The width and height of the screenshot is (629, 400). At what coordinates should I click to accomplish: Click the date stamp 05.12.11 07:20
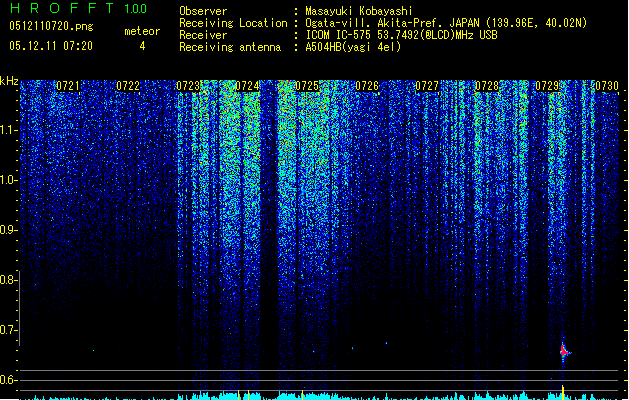[x=51, y=46]
